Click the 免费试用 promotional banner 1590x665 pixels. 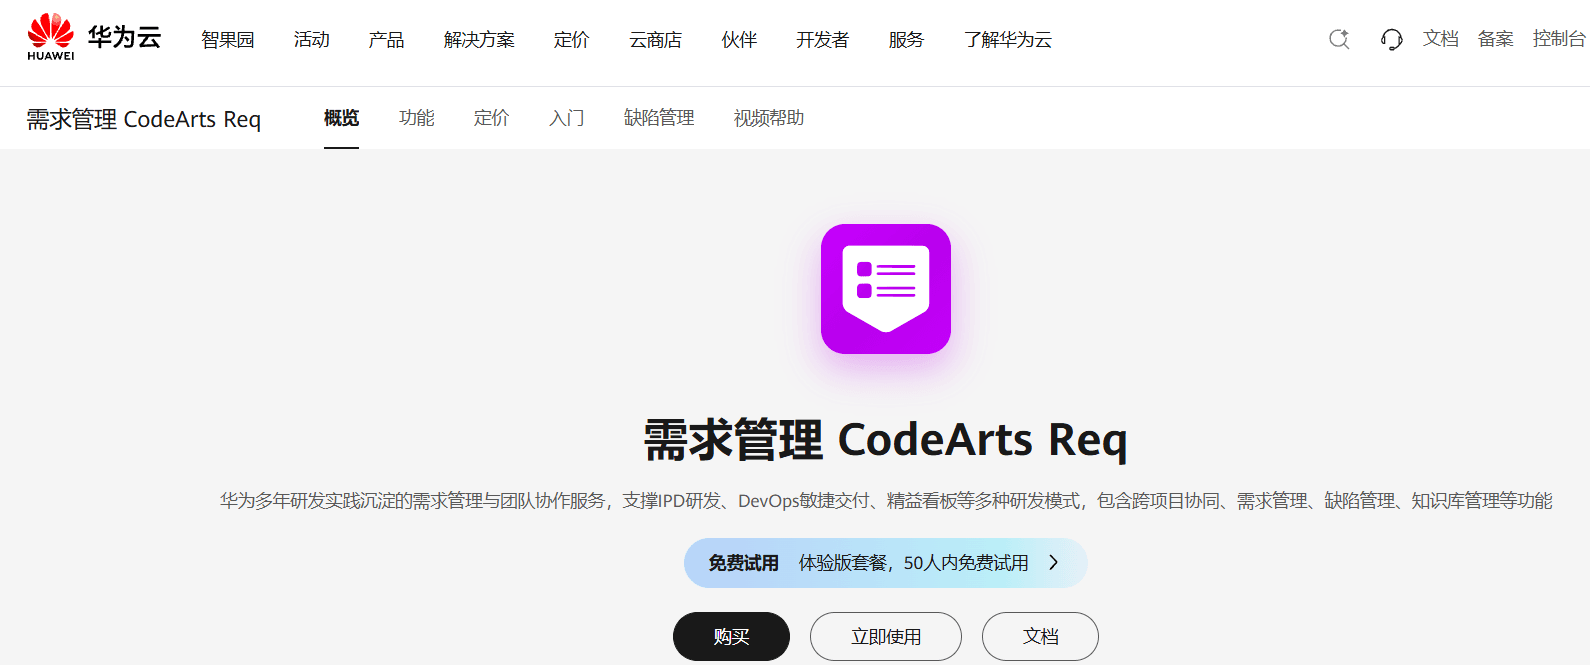[886, 563]
